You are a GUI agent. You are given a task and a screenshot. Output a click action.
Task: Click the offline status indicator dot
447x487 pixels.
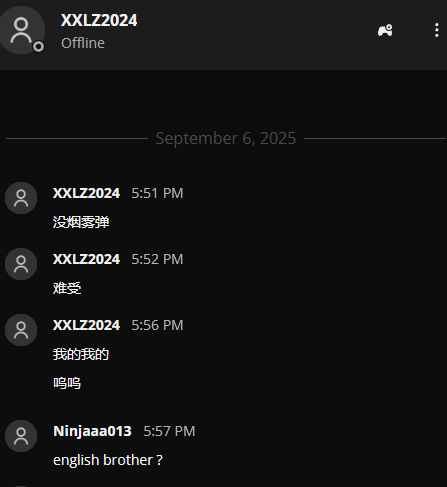coord(38,47)
